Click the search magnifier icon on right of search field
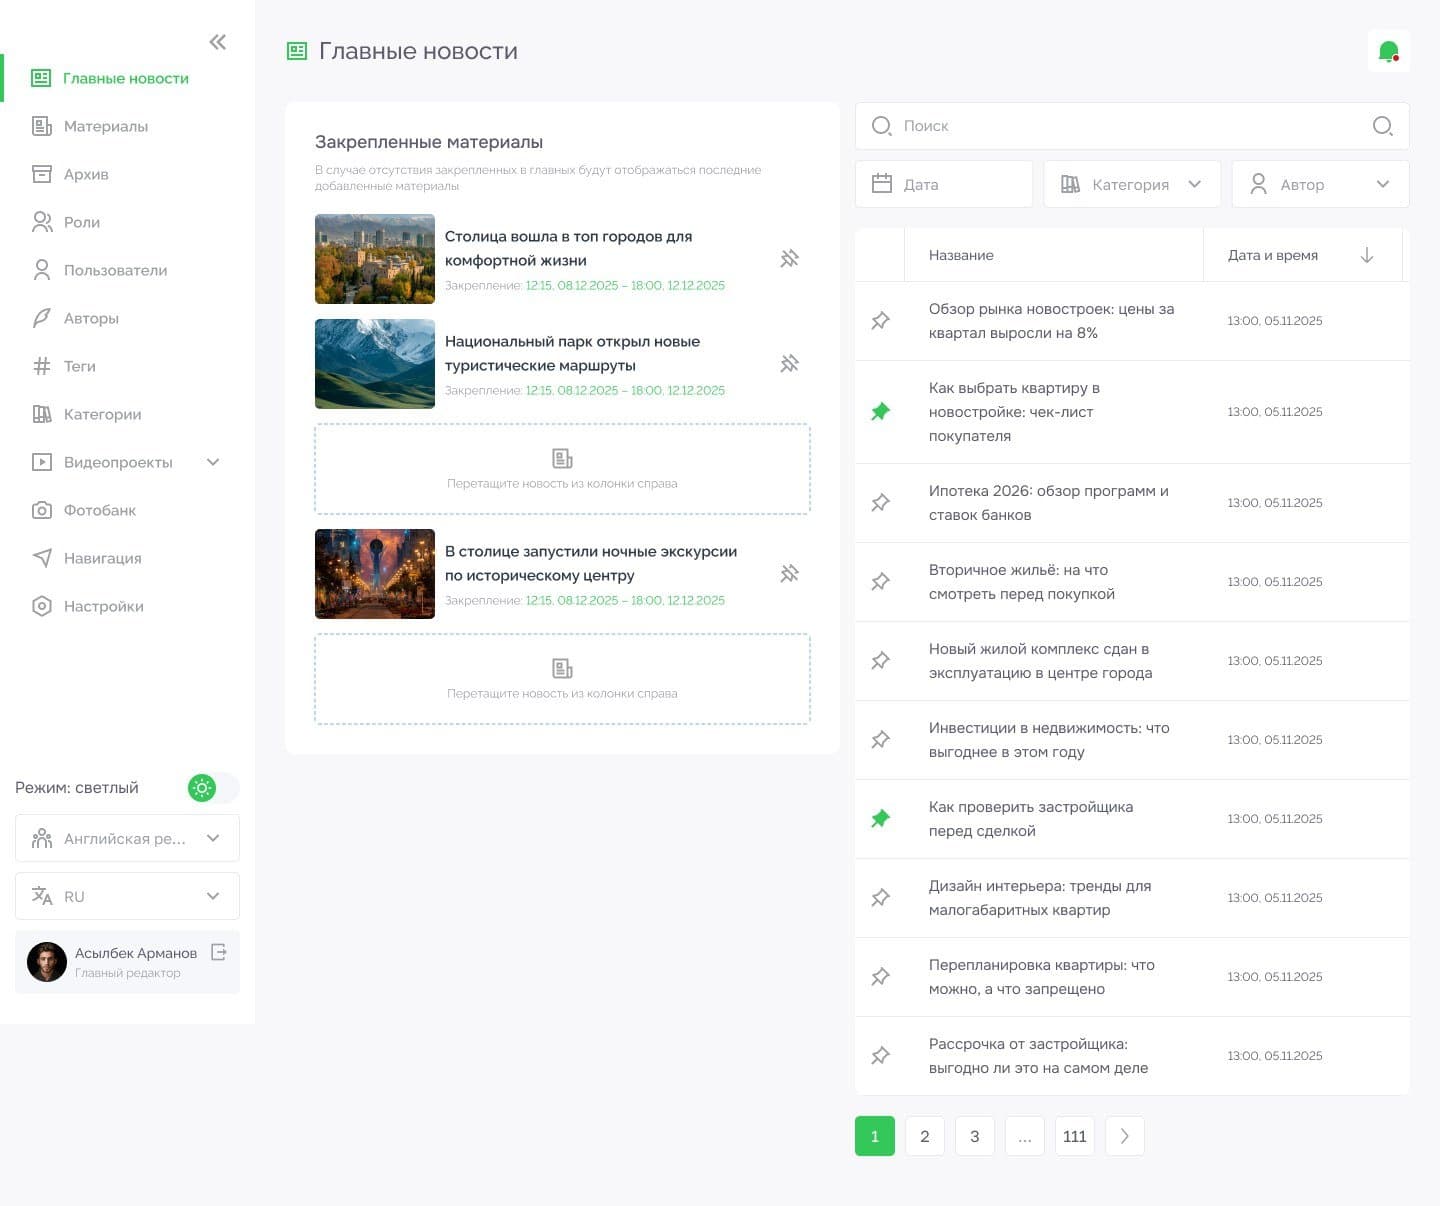This screenshot has width=1440, height=1206. pyautogui.click(x=1382, y=126)
